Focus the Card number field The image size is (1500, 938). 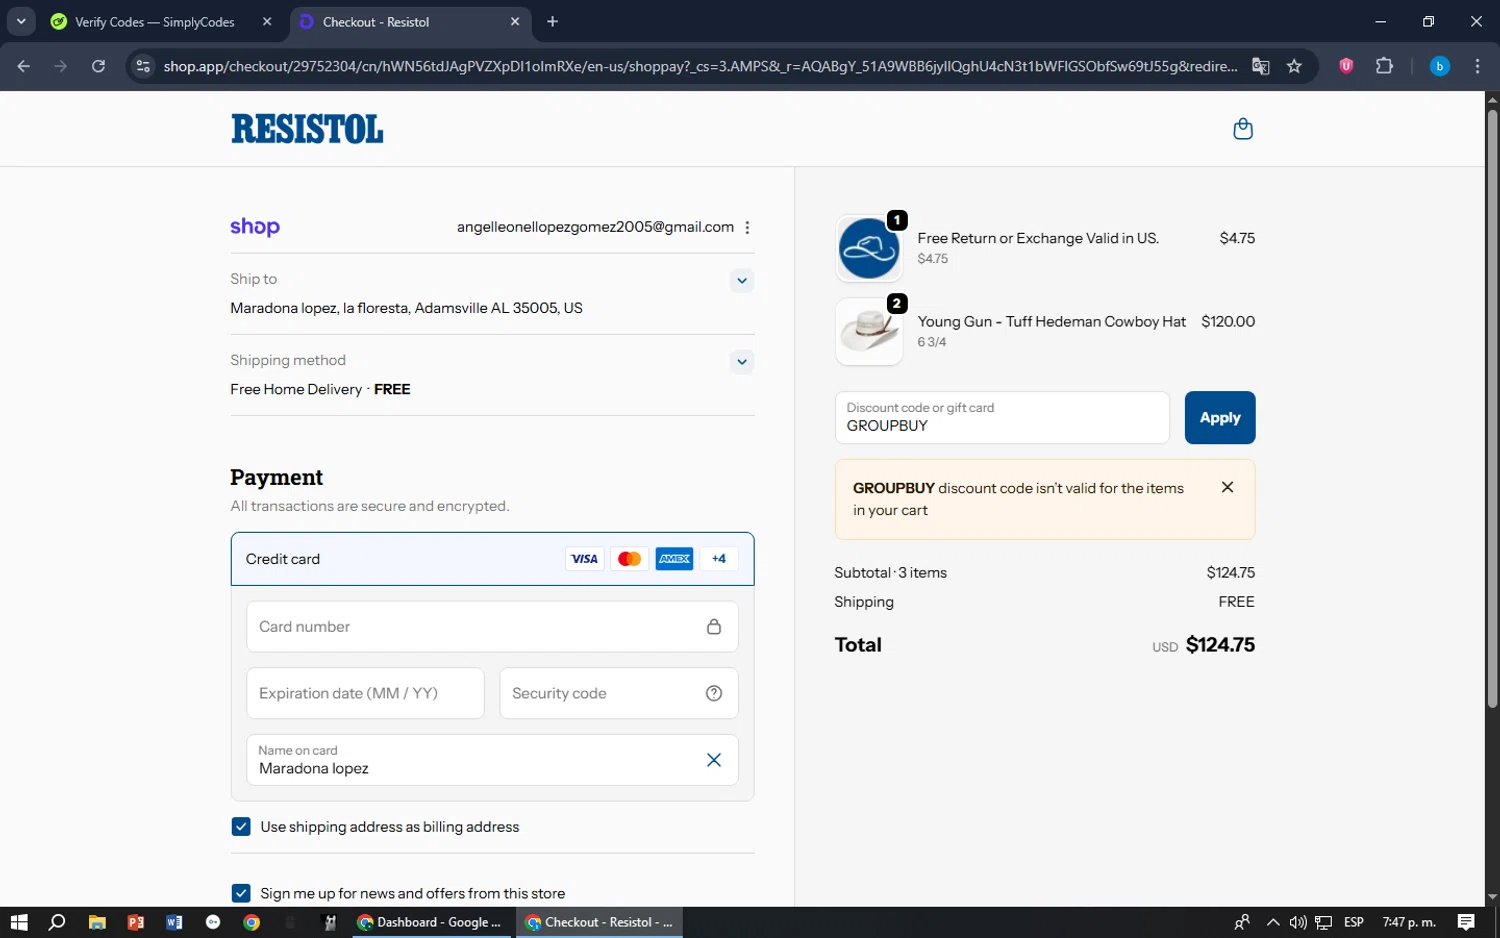click(492, 627)
